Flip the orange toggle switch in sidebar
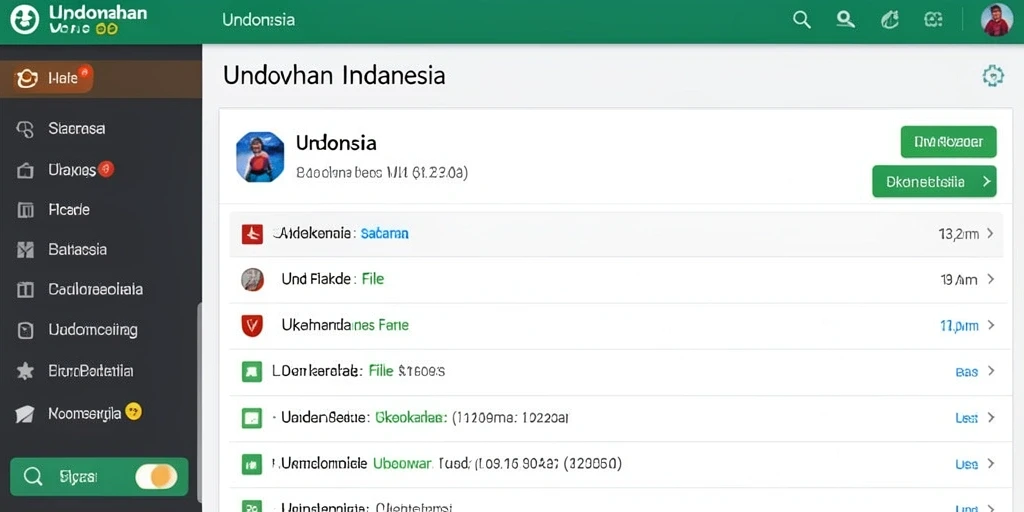The width and height of the screenshot is (1024, 512). [156, 477]
